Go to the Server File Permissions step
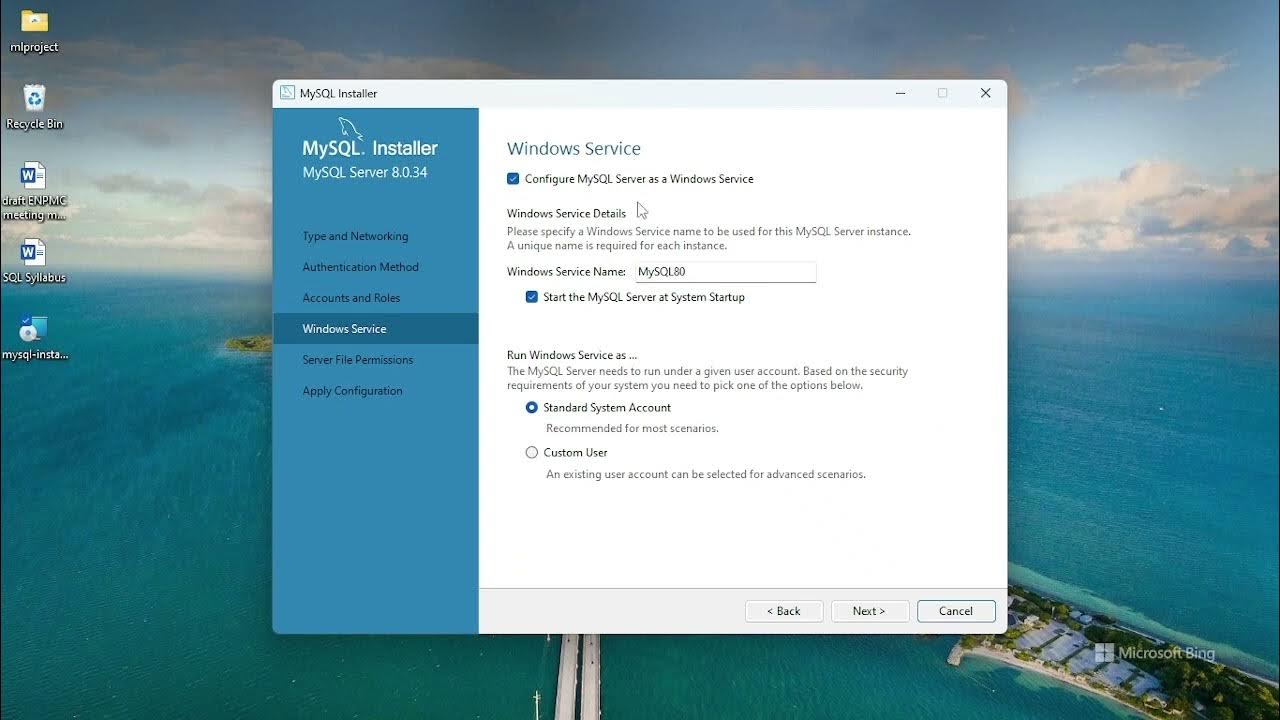1280x720 pixels. (x=357, y=360)
